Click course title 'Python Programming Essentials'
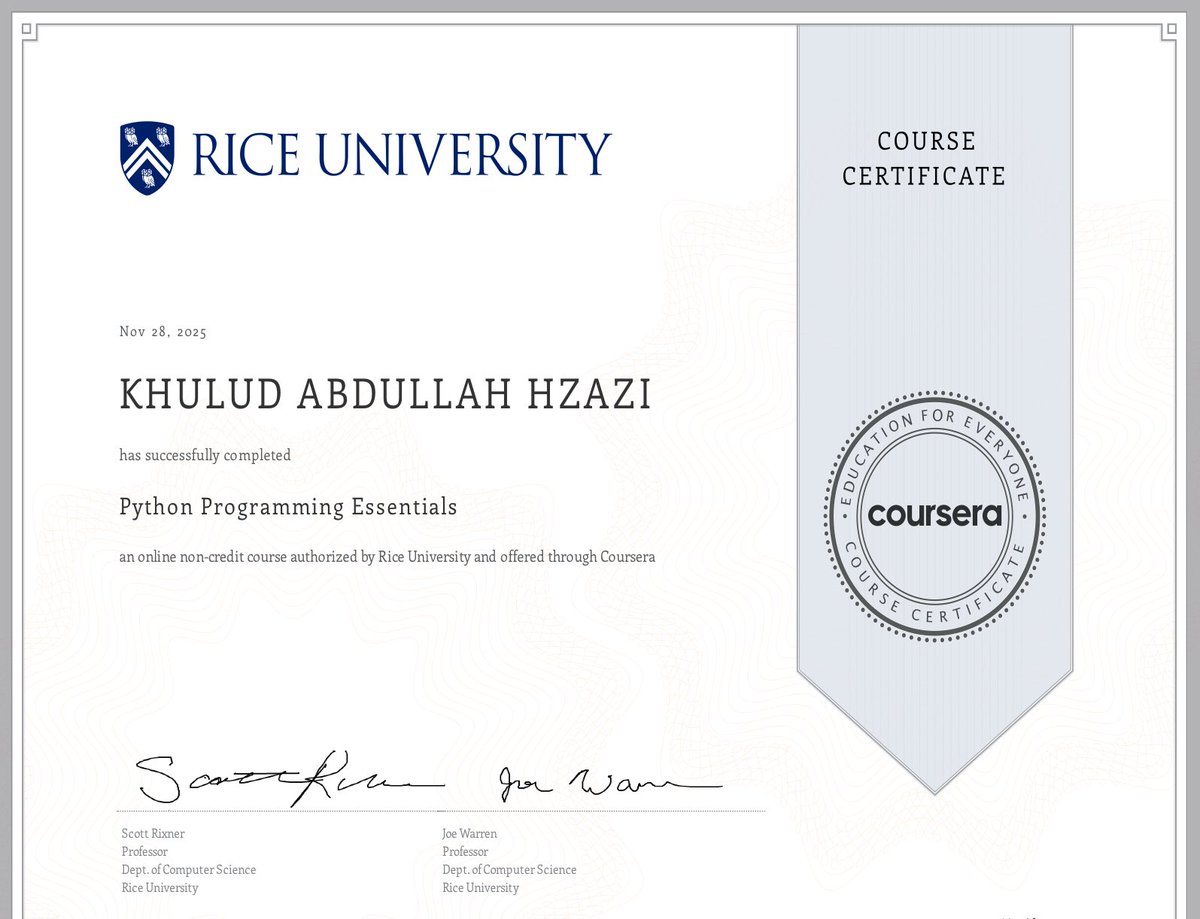 coord(288,507)
